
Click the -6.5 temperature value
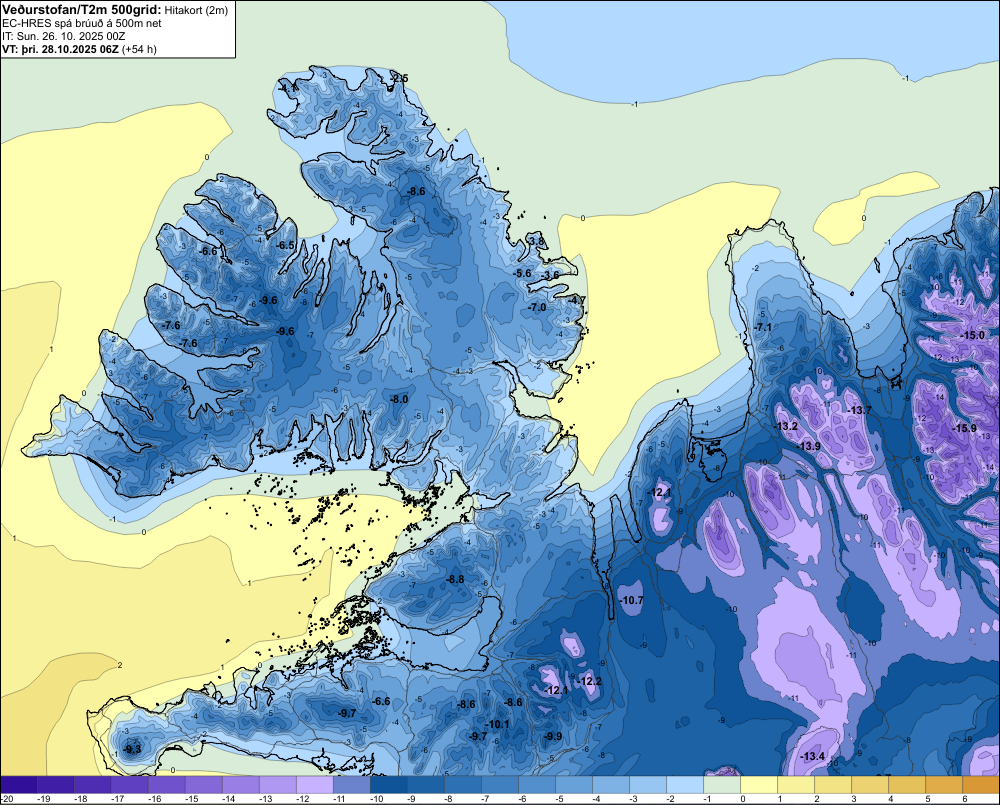pos(285,245)
